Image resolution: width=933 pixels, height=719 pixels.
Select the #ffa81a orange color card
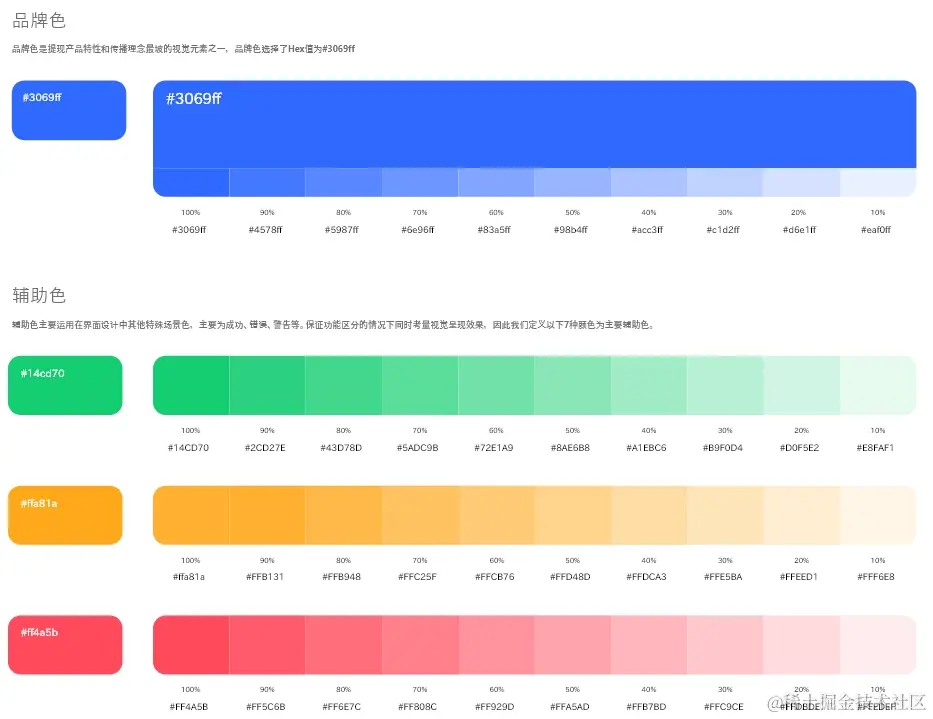click(x=65, y=515)
